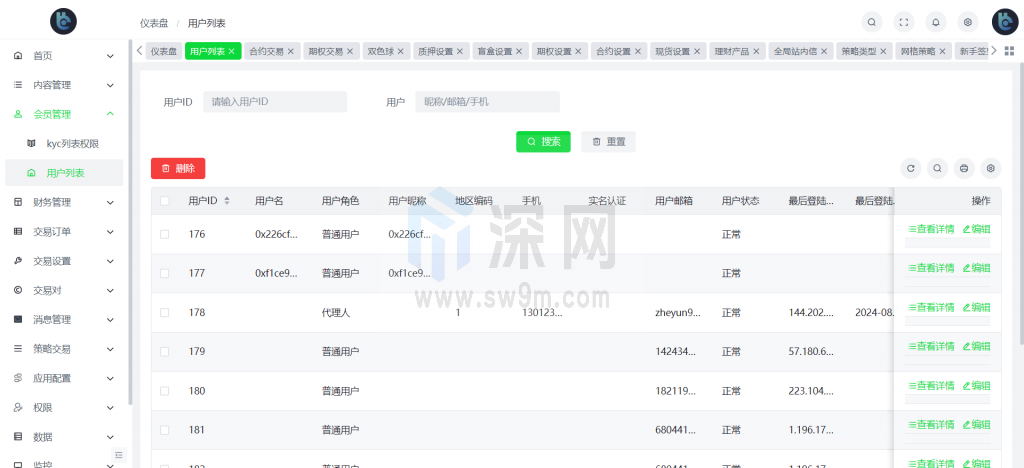Check the select-all checkbox in table header
This screenshot has width=1024, height=468.
(165, 201)
